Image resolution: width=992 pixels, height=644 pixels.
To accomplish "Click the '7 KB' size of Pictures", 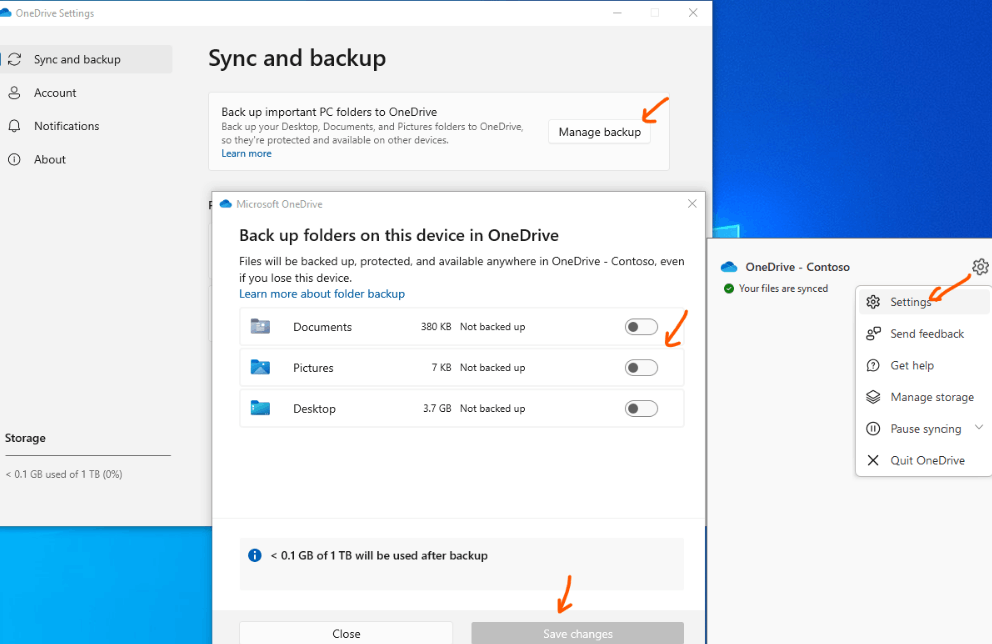I will coord(442,368).
